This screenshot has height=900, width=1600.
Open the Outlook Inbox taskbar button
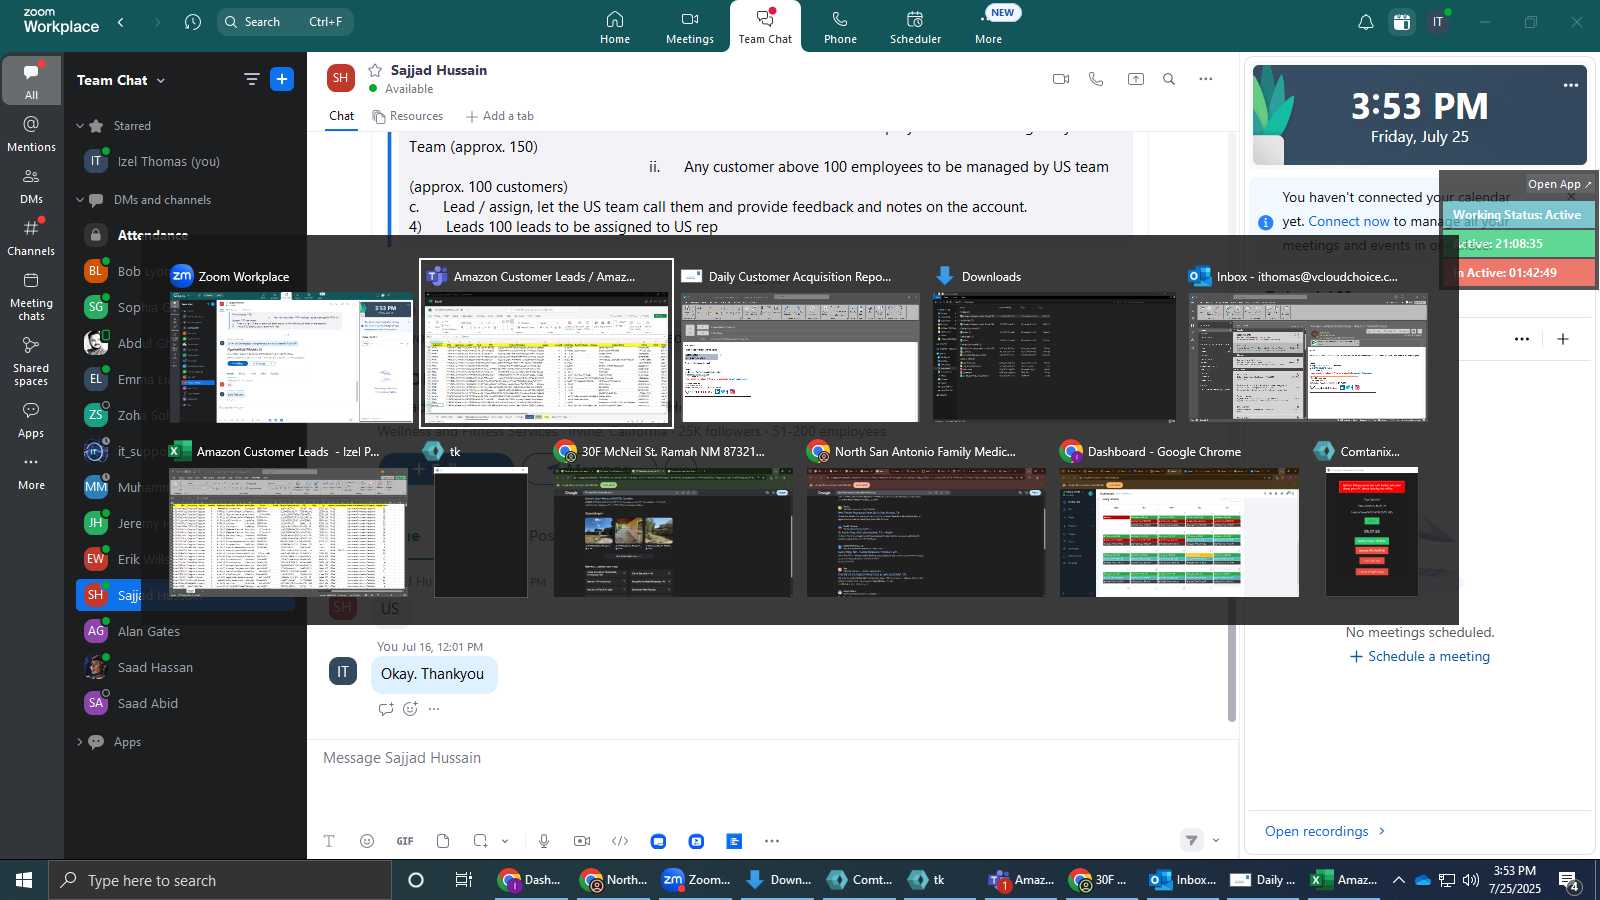click(x=1183, y=880)
